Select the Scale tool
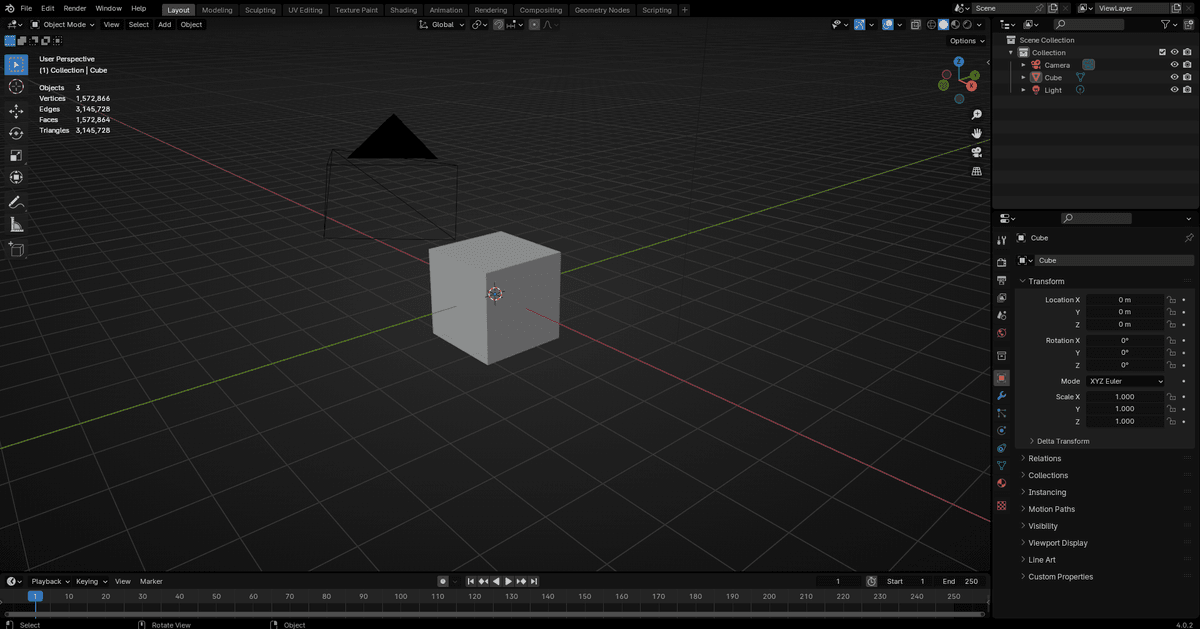Viewport: 1200px width, 629px height. tap(16, 155)
